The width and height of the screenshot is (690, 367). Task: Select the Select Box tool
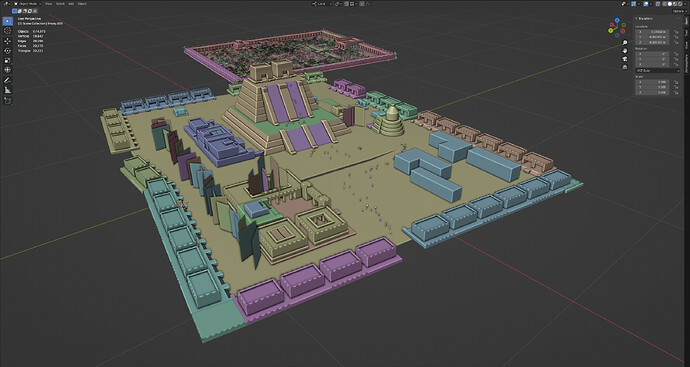(x=7, y=21)
